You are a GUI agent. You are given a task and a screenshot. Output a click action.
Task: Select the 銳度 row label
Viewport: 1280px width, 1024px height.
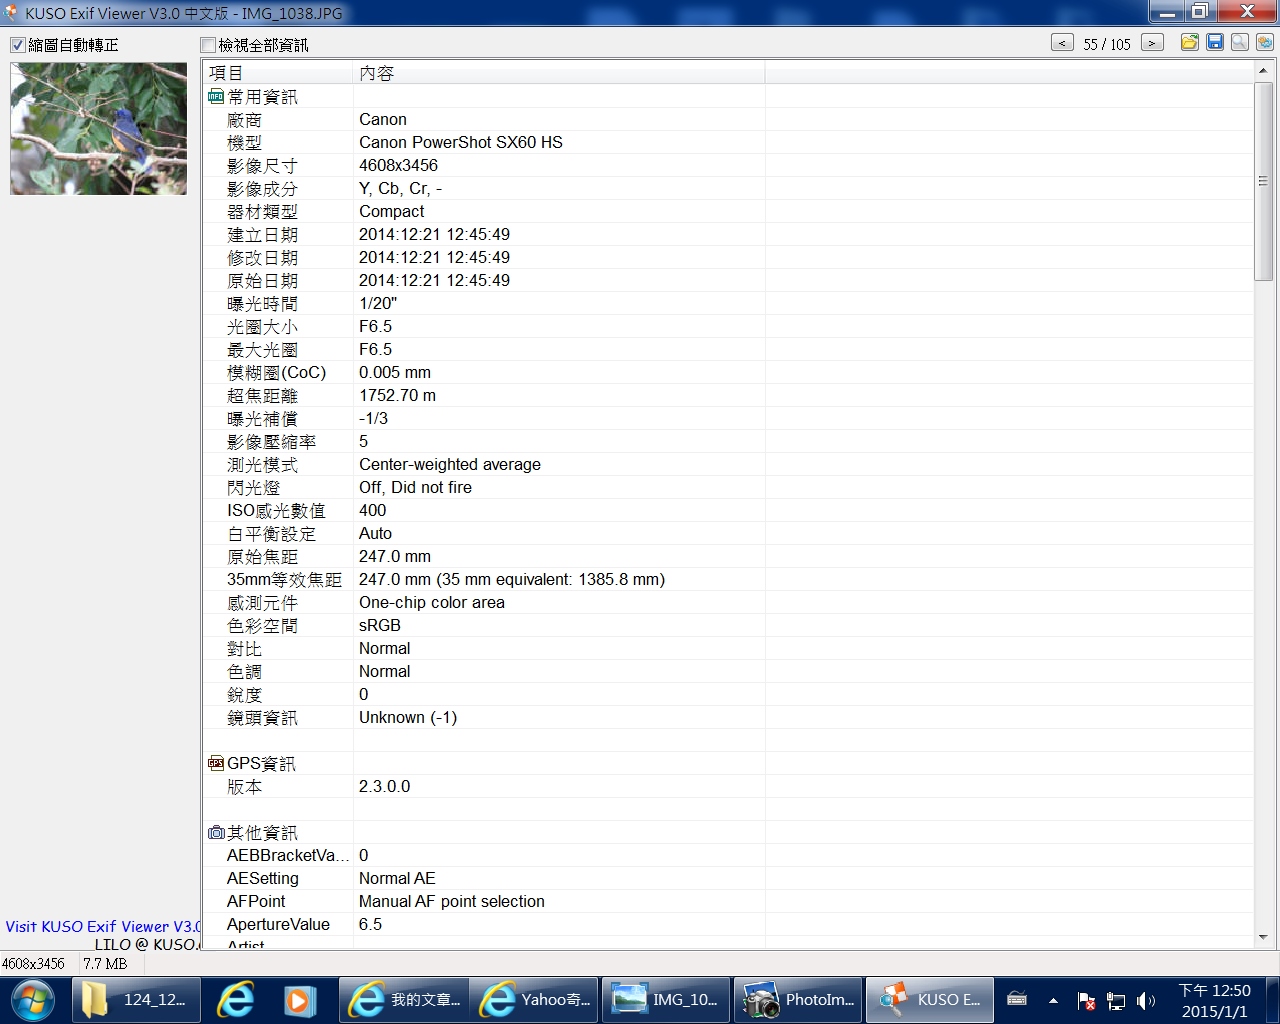coord(244,695)
